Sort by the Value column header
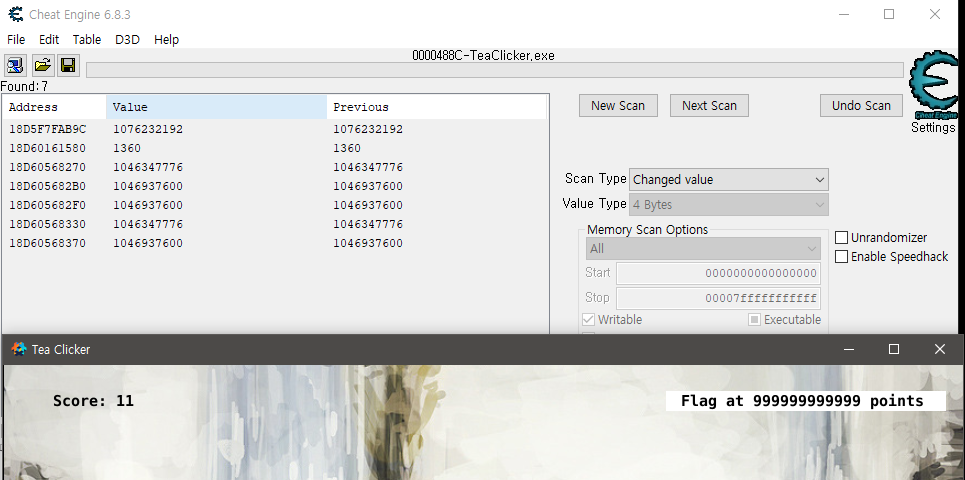Image resolution: width=965 pixels, height=480 pixels. 217,107
